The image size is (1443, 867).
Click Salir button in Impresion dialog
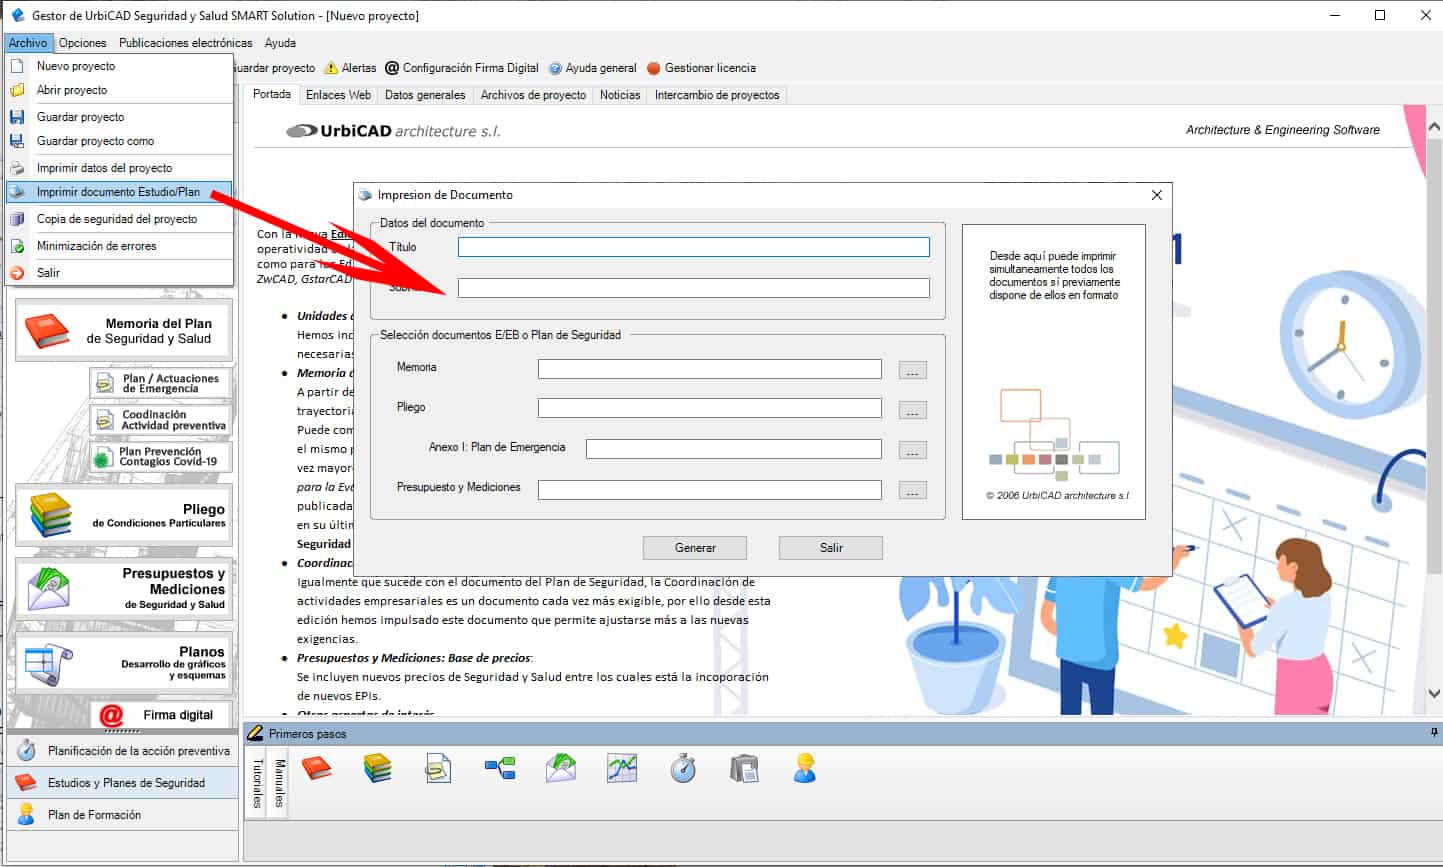[x=831, y=548]
